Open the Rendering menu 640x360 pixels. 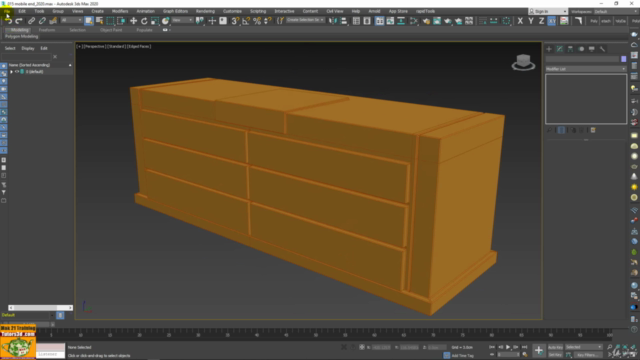(x=205, y=11)
